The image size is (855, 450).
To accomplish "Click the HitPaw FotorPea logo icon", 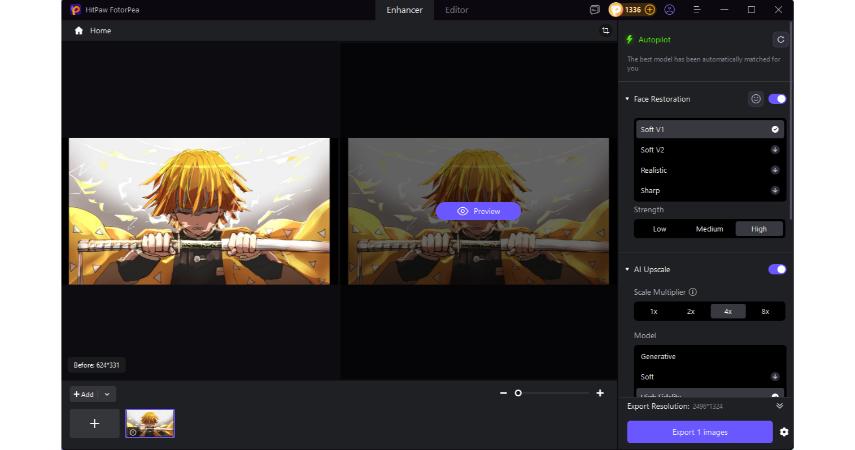I will (75, 10).
